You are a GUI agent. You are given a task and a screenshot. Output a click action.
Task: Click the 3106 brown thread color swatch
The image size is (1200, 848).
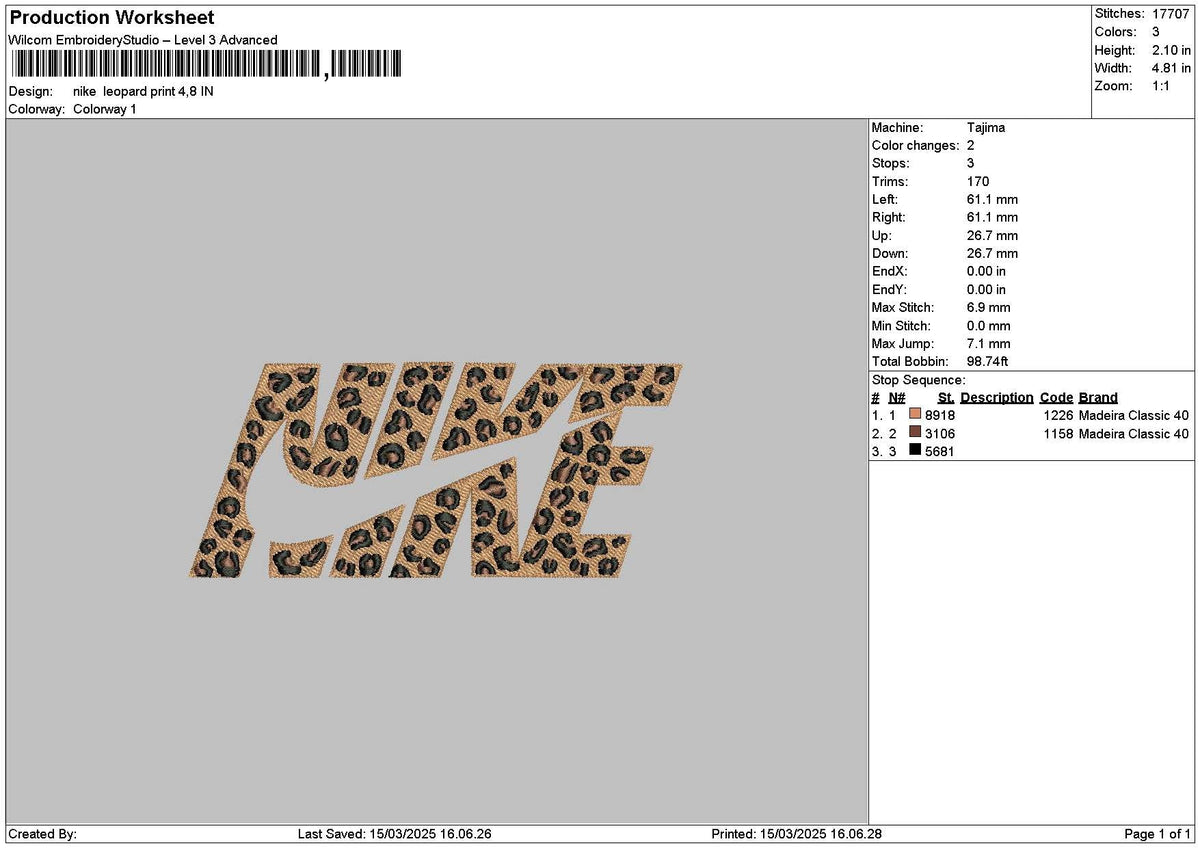pyautogui.click(x=915, y=433)
